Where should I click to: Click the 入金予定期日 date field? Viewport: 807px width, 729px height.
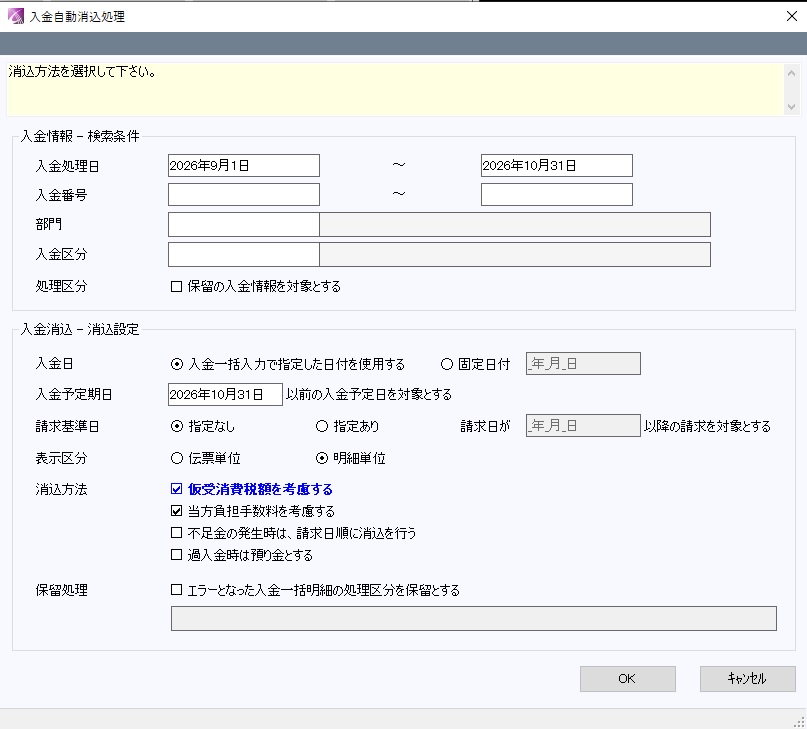coord(225,394)
